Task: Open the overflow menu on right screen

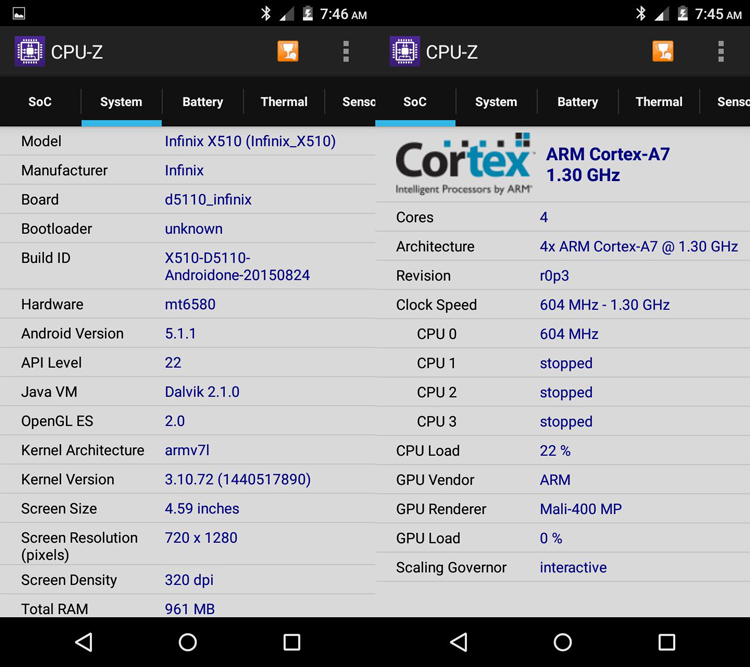Action: coord(721,51)
